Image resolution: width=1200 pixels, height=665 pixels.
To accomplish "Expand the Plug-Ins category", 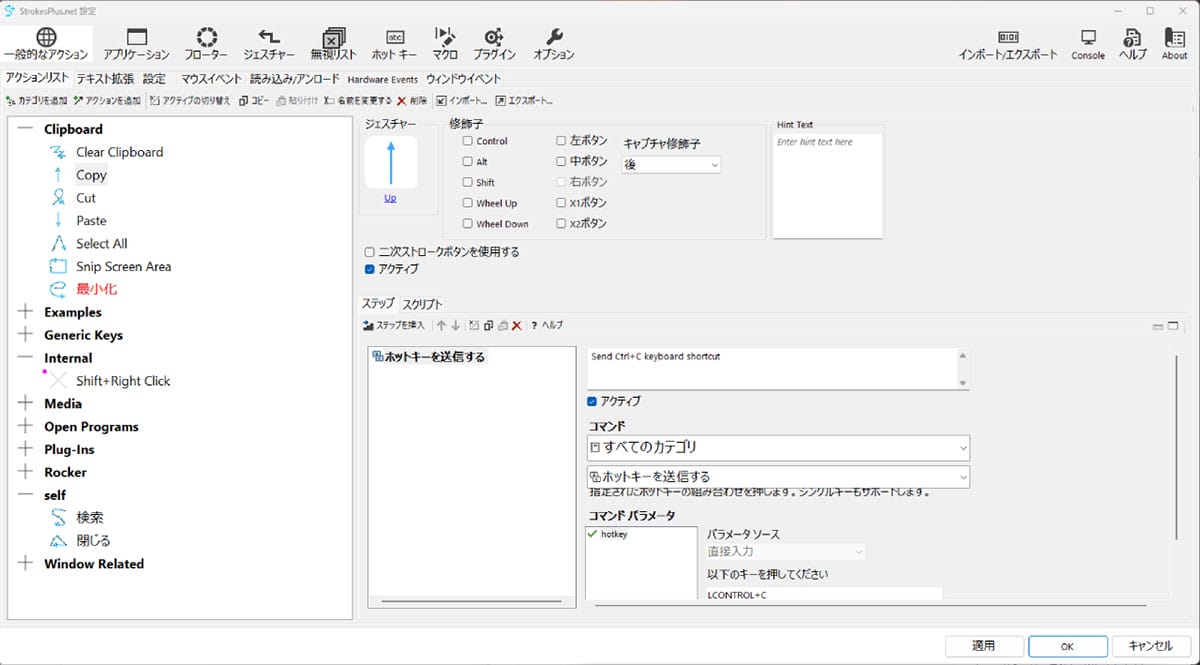I will click(25, 450).
